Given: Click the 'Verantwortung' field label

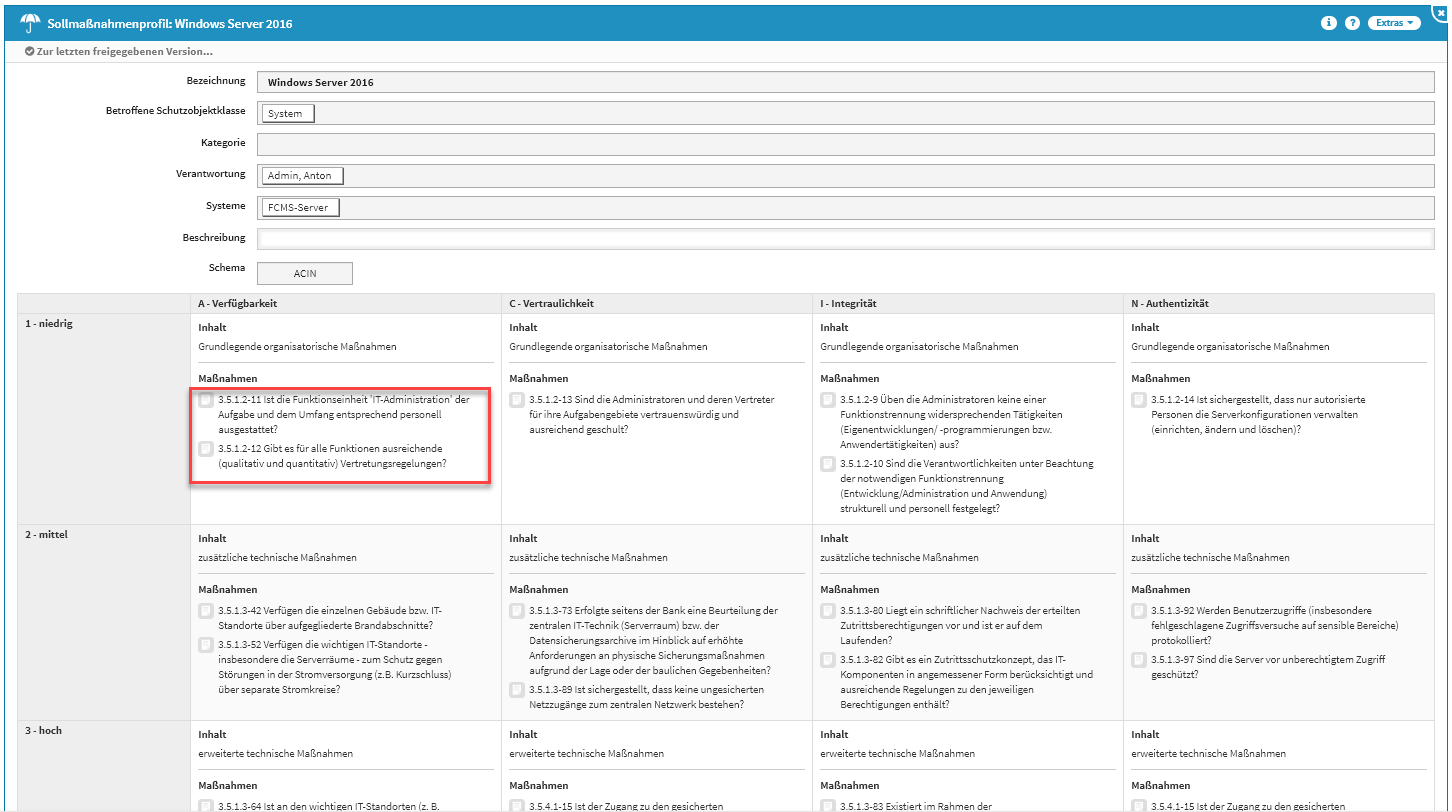Looking at the screenshot, I should [x=211, y=174].
